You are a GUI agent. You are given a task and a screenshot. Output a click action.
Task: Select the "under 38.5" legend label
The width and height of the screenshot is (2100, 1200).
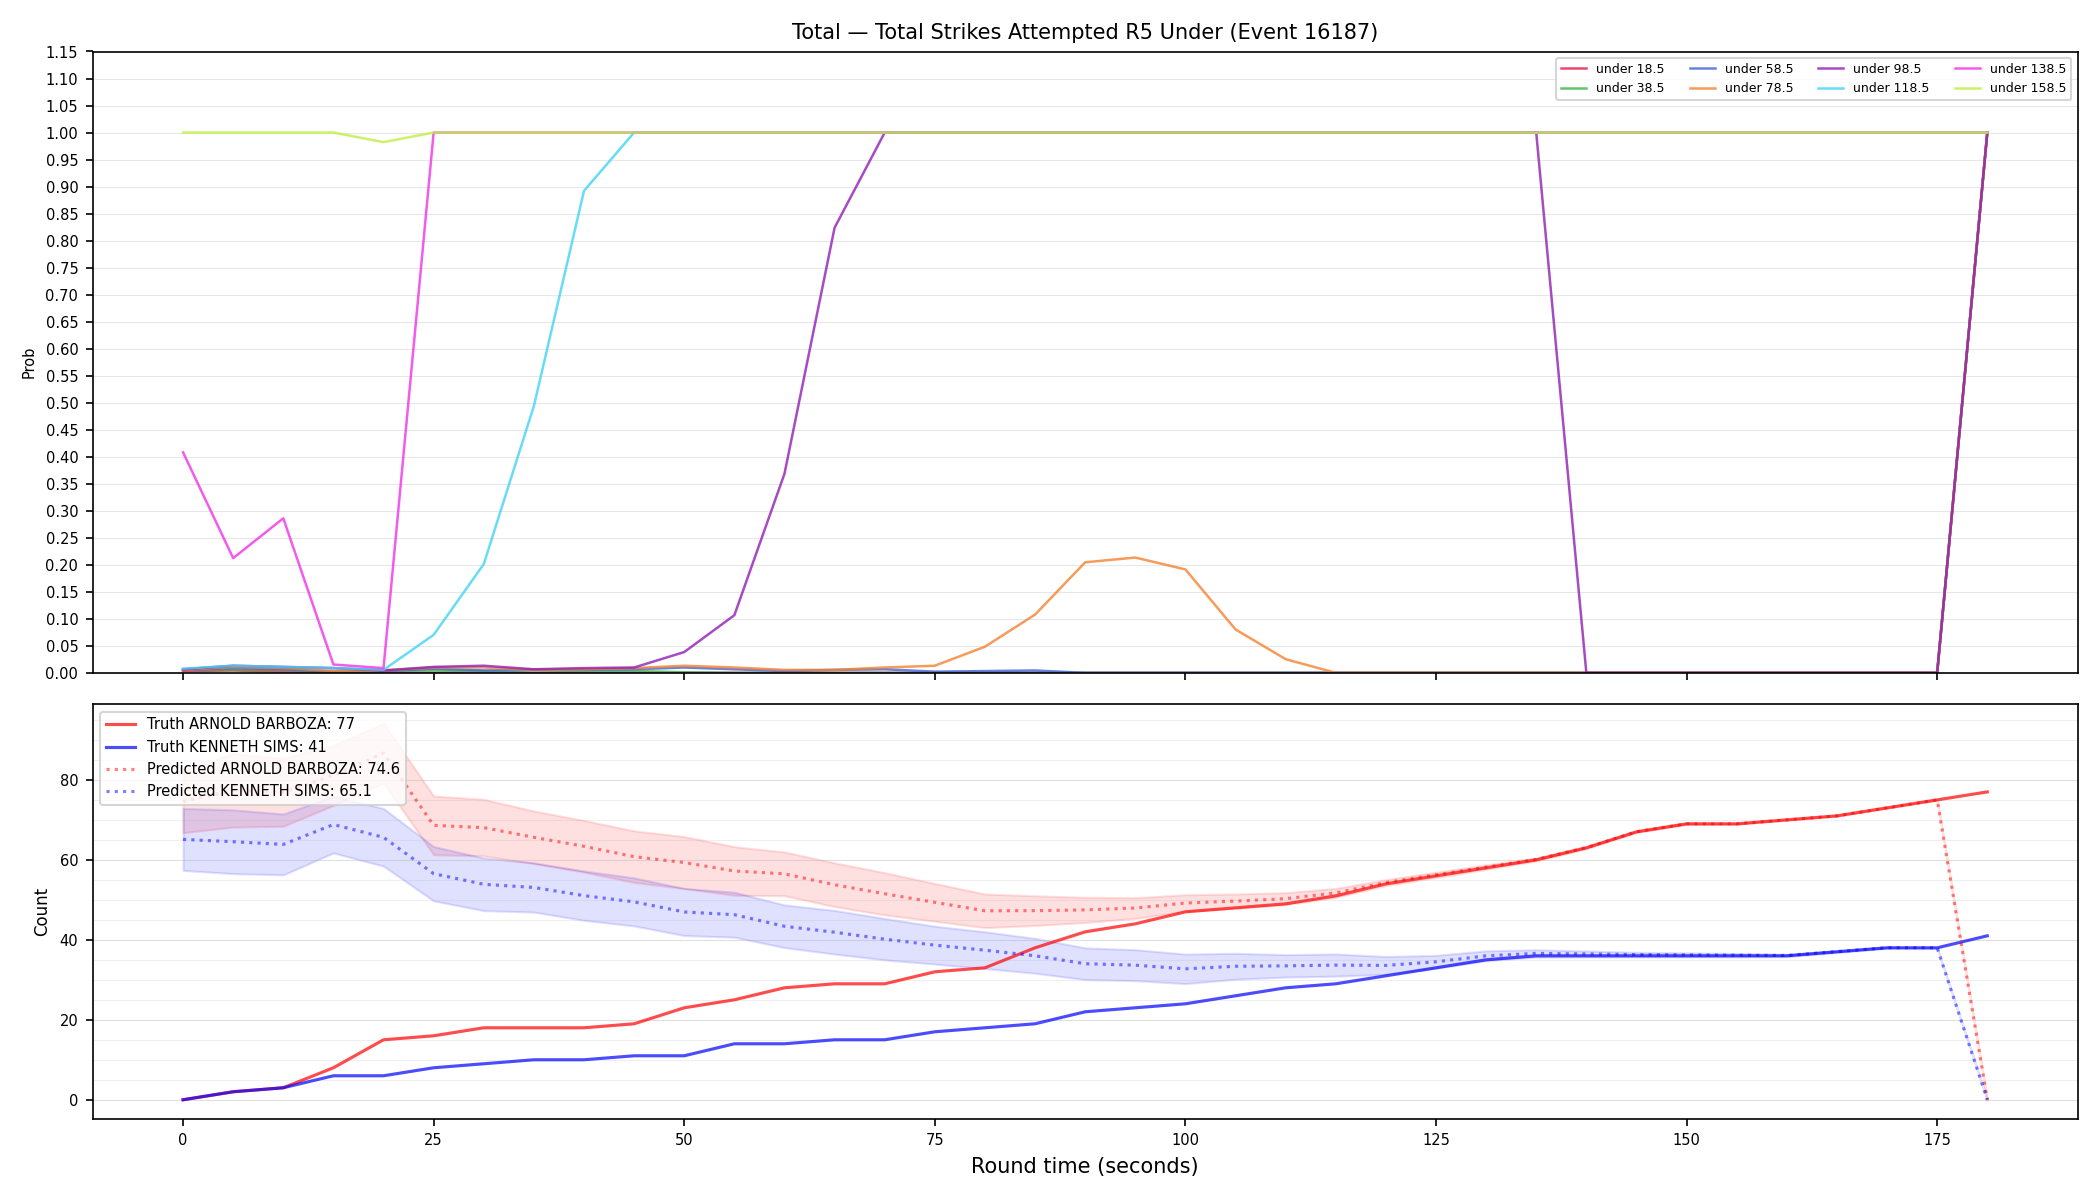coord(1630,88)
